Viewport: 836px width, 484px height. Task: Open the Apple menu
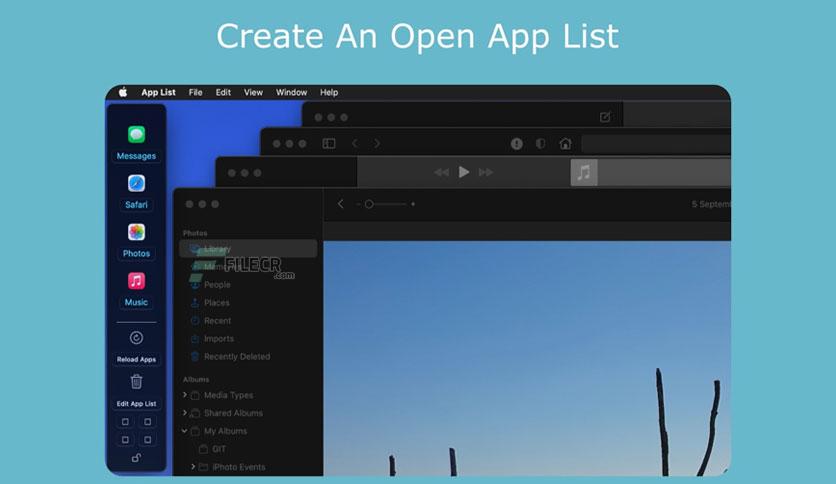click(123, 92)
